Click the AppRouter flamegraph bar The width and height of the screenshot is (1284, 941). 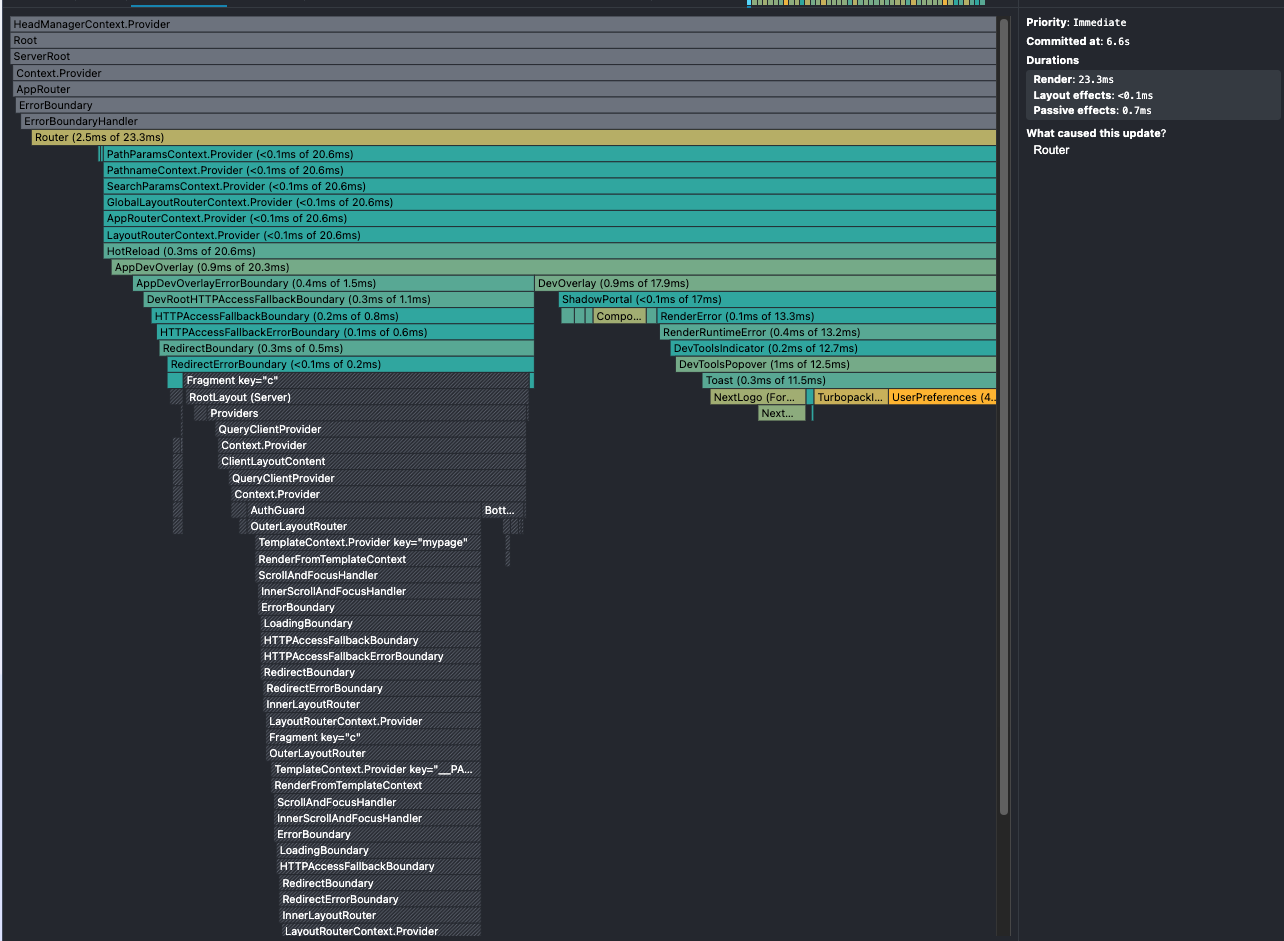tap(505, 89)
